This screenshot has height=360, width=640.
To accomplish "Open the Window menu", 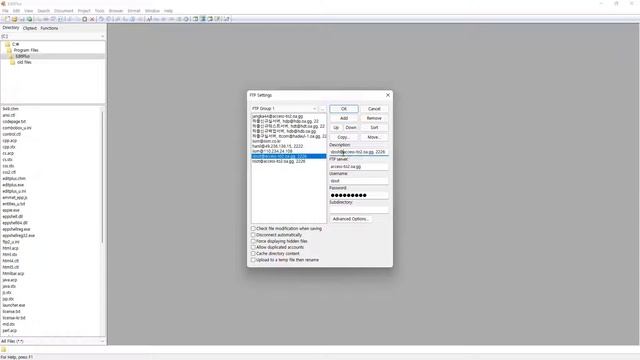I will tap(152, 11).
